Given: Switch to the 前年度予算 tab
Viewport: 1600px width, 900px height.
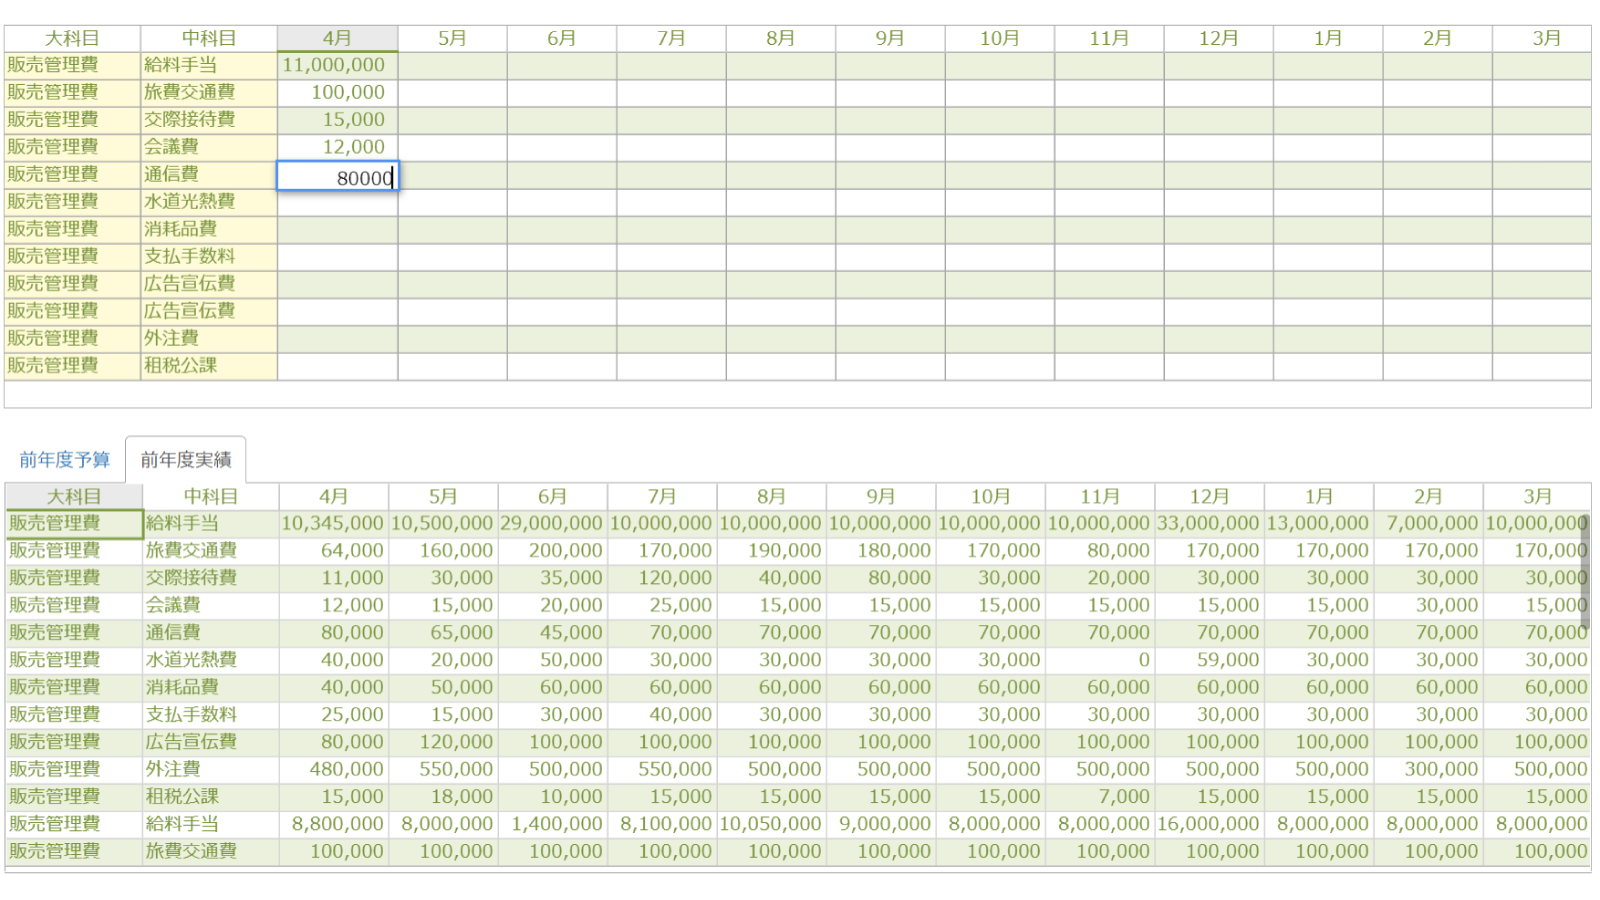Looking at the screenshot, I should pyautogui.click(x=65, y=460).
